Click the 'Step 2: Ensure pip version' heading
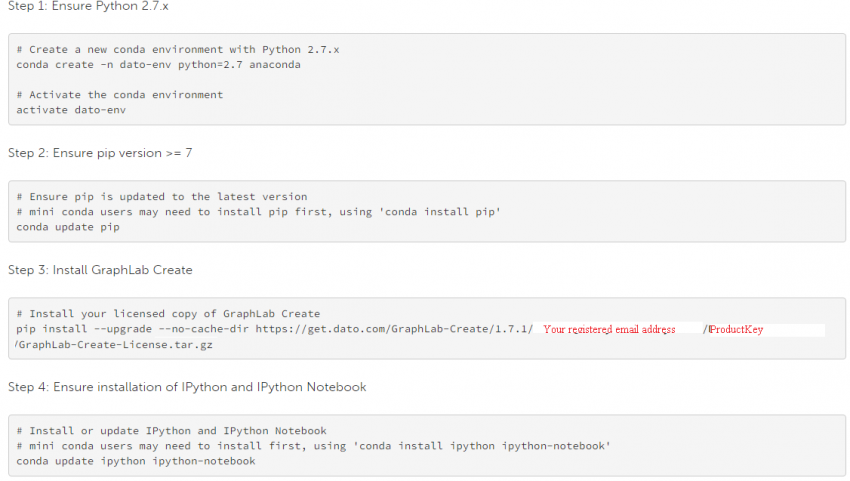 coord(100,153)
